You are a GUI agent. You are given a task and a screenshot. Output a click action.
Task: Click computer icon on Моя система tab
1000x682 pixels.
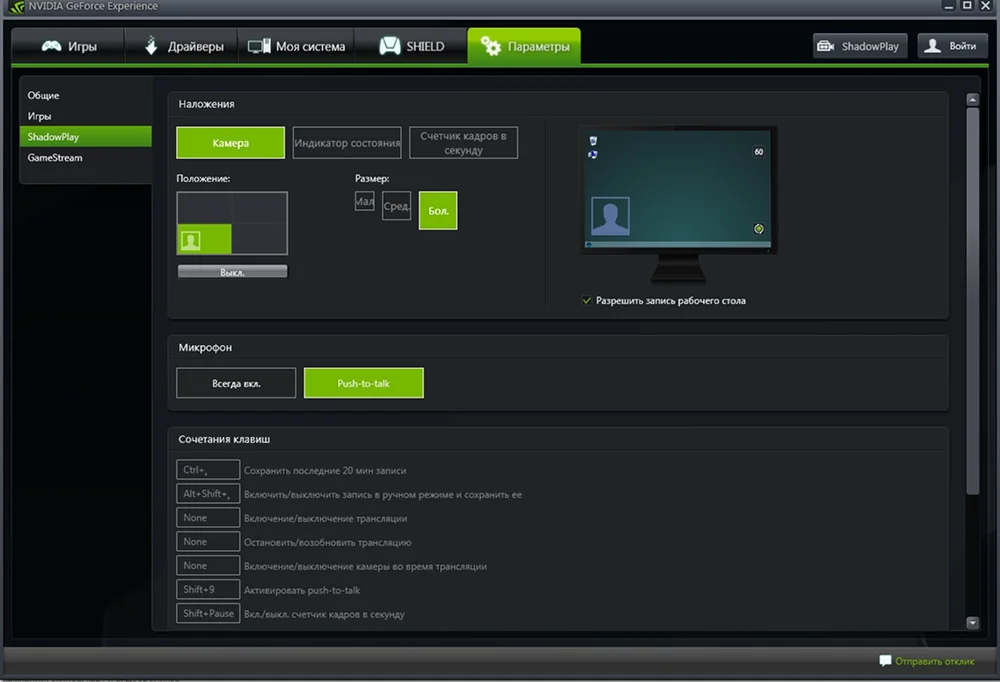click(259, 46)
